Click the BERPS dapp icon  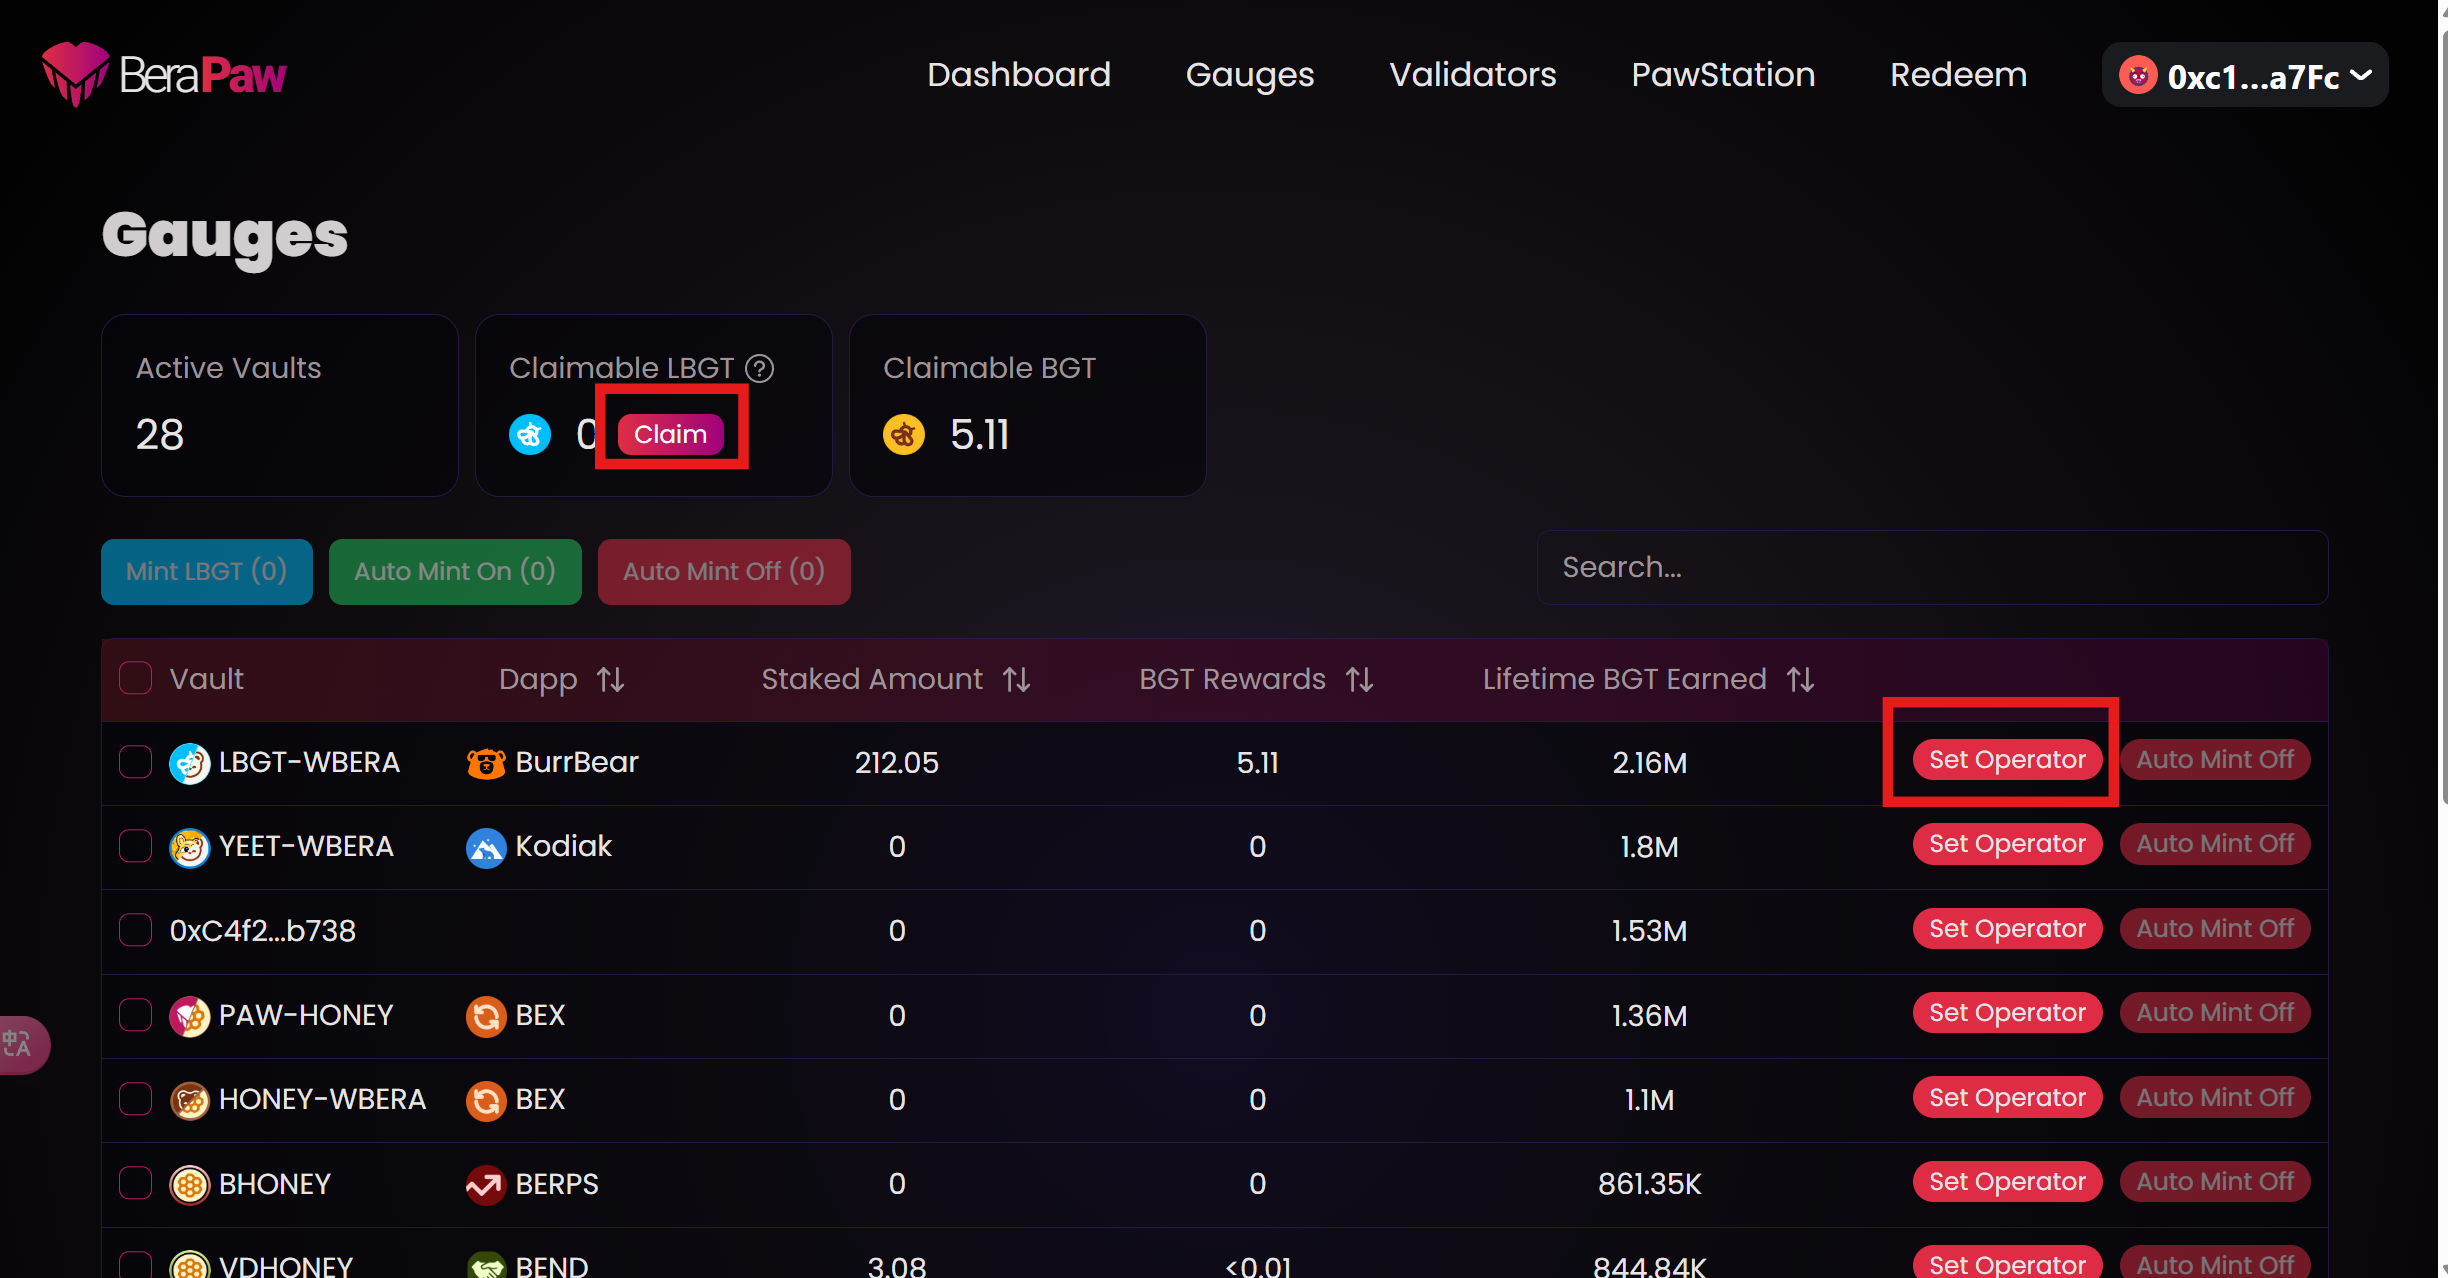pos(486,1185)
